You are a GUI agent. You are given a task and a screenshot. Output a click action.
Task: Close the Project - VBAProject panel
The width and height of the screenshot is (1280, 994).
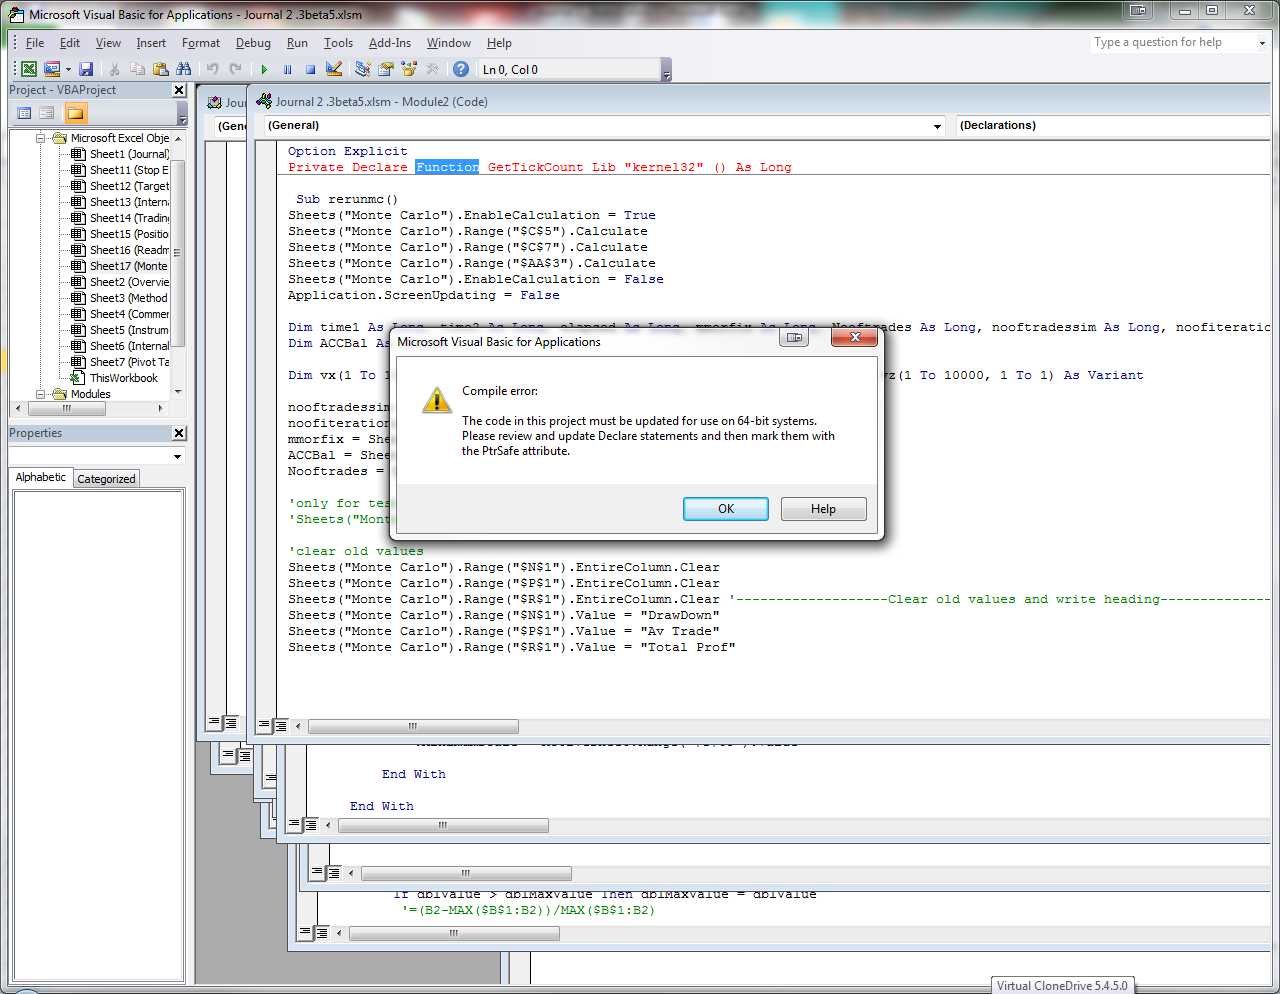point(179,90)
